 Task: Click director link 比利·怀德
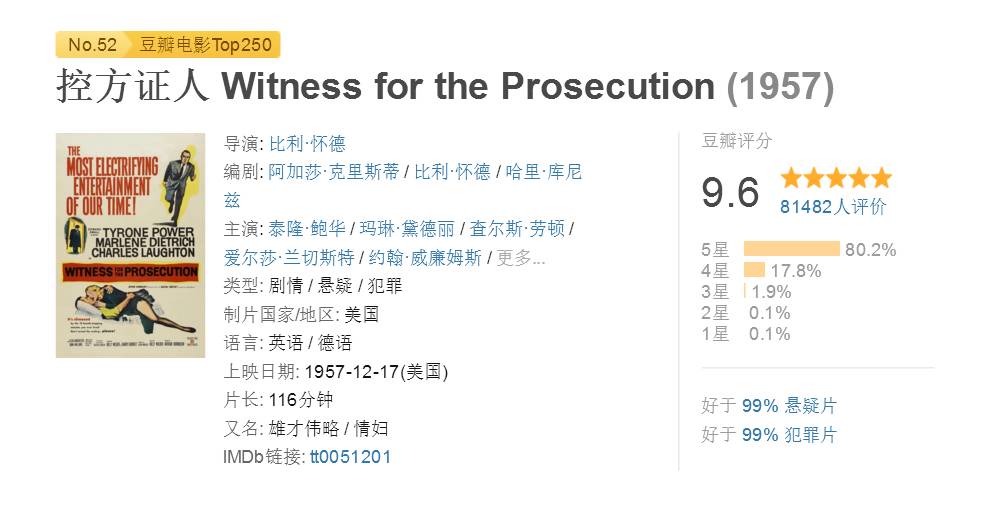[307, 144]
